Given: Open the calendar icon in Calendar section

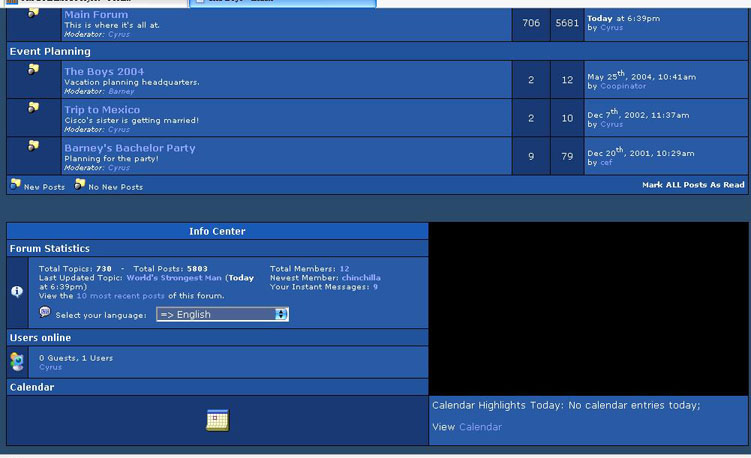Looking at the screenshot, I should point(217,421).
